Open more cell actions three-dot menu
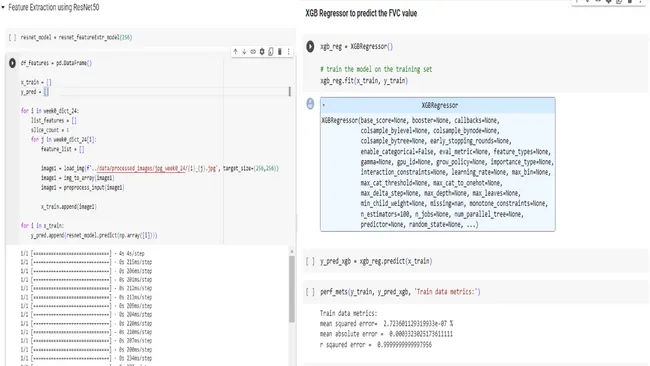The width and height of the screenshot is (650, 366). tap(289, 52)
